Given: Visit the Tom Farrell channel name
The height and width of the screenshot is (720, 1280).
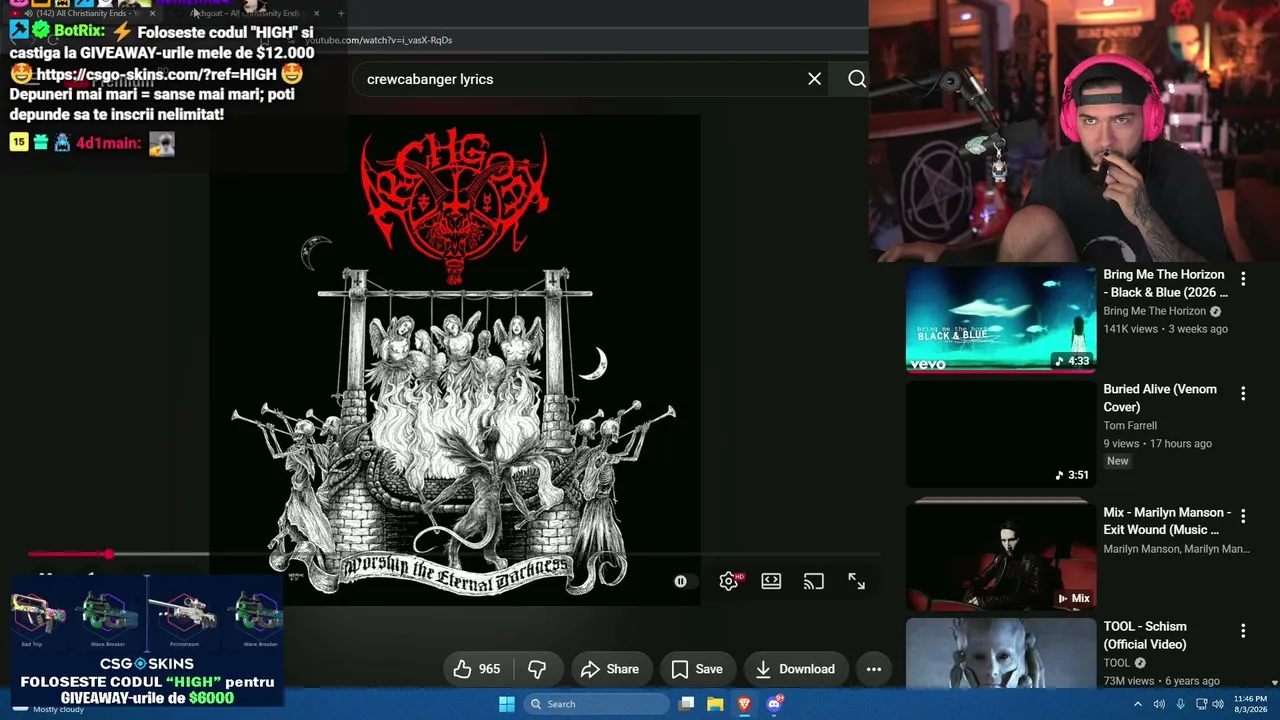Looking at the screenshot, I should pyautogui.click(x=1130, y=426).
